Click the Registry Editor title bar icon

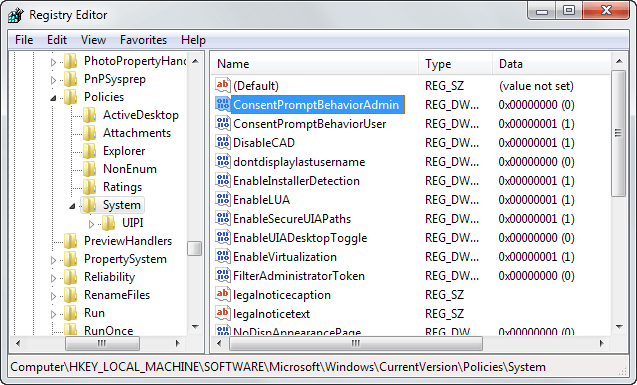click(16, 15)
